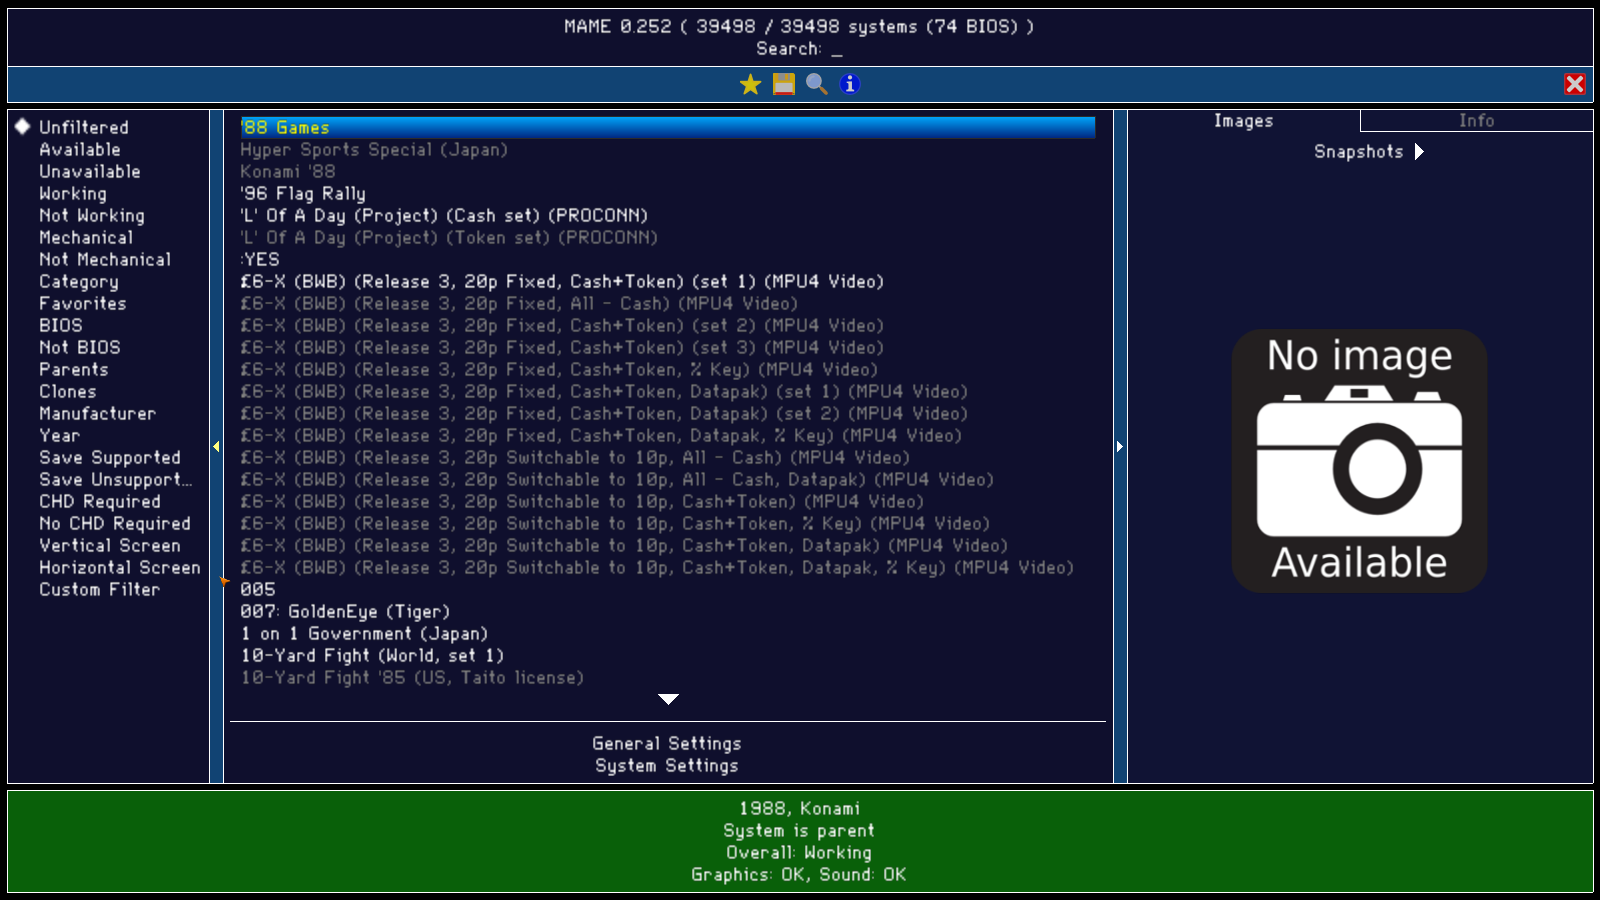
Task: Enable the Mechanical filter
Action: point(85,237)
